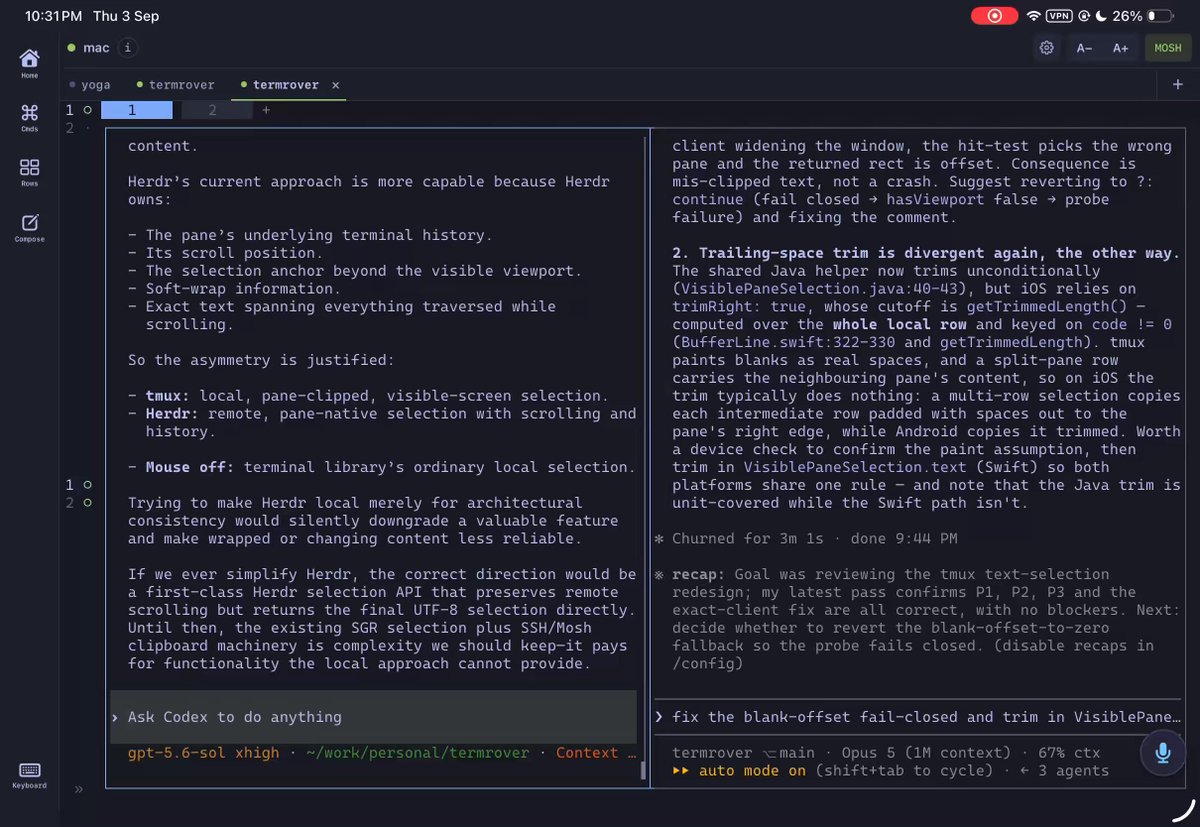The image size is (1200, 827).
Task: Open the Home sidebar icon
Action: (x=30, y=63)
